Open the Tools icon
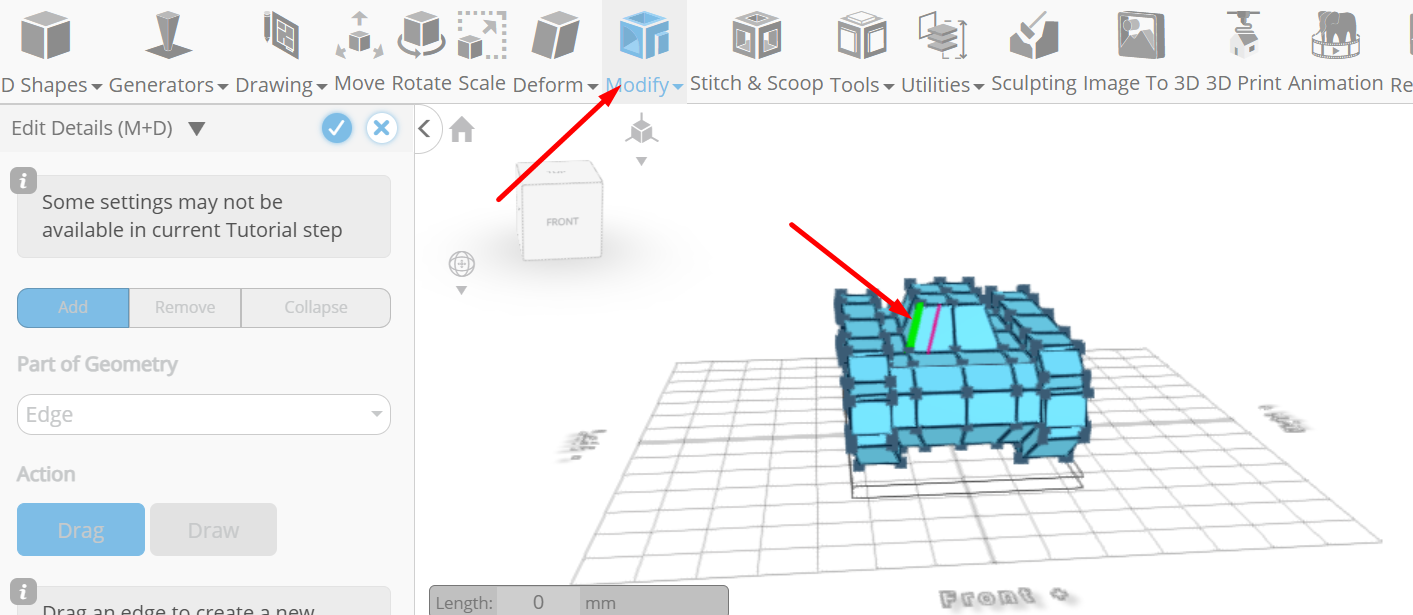Image resolution: width=1413 pixels, height=615 pixels. (x=861, y=36)
